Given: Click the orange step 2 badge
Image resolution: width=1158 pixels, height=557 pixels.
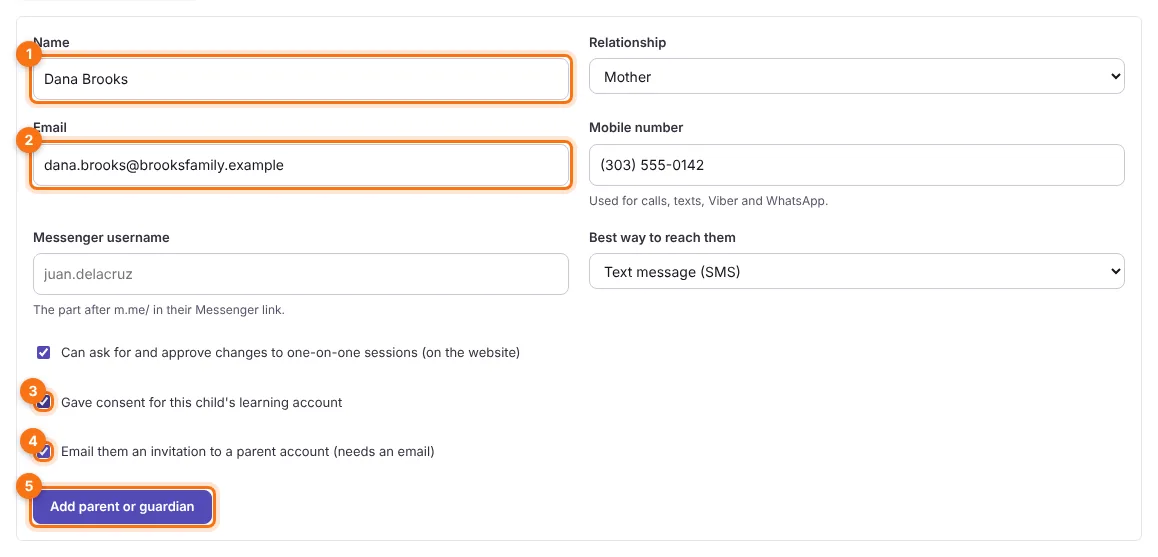Looking at the screenshot, I should tap(30, 140).
